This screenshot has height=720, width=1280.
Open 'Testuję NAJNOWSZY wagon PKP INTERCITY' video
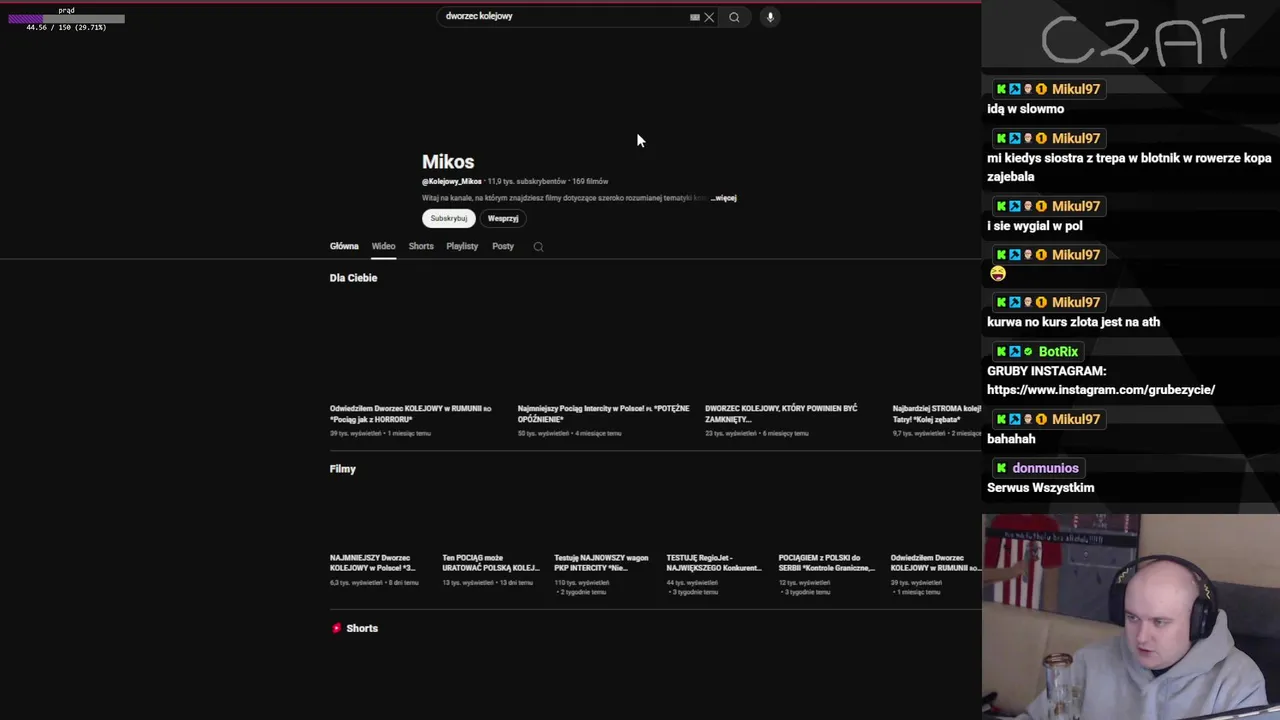point(602,563)
